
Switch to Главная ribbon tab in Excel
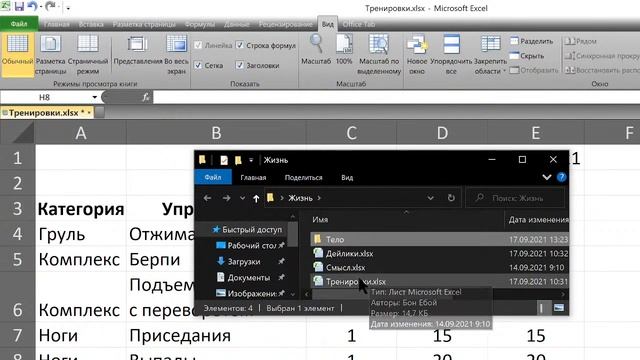pos(56,24)
